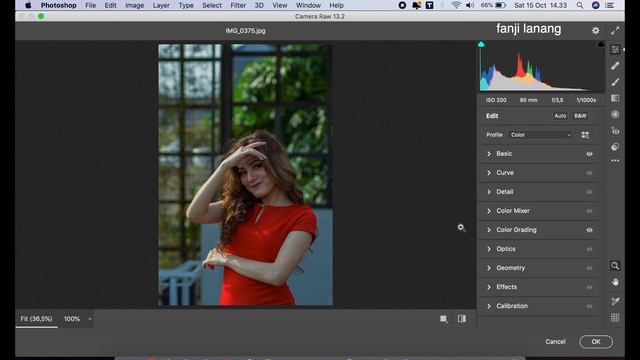The height and width of the screenshot is (360, 640).
Task: Open the Filter menu
Action: (238, 5)
